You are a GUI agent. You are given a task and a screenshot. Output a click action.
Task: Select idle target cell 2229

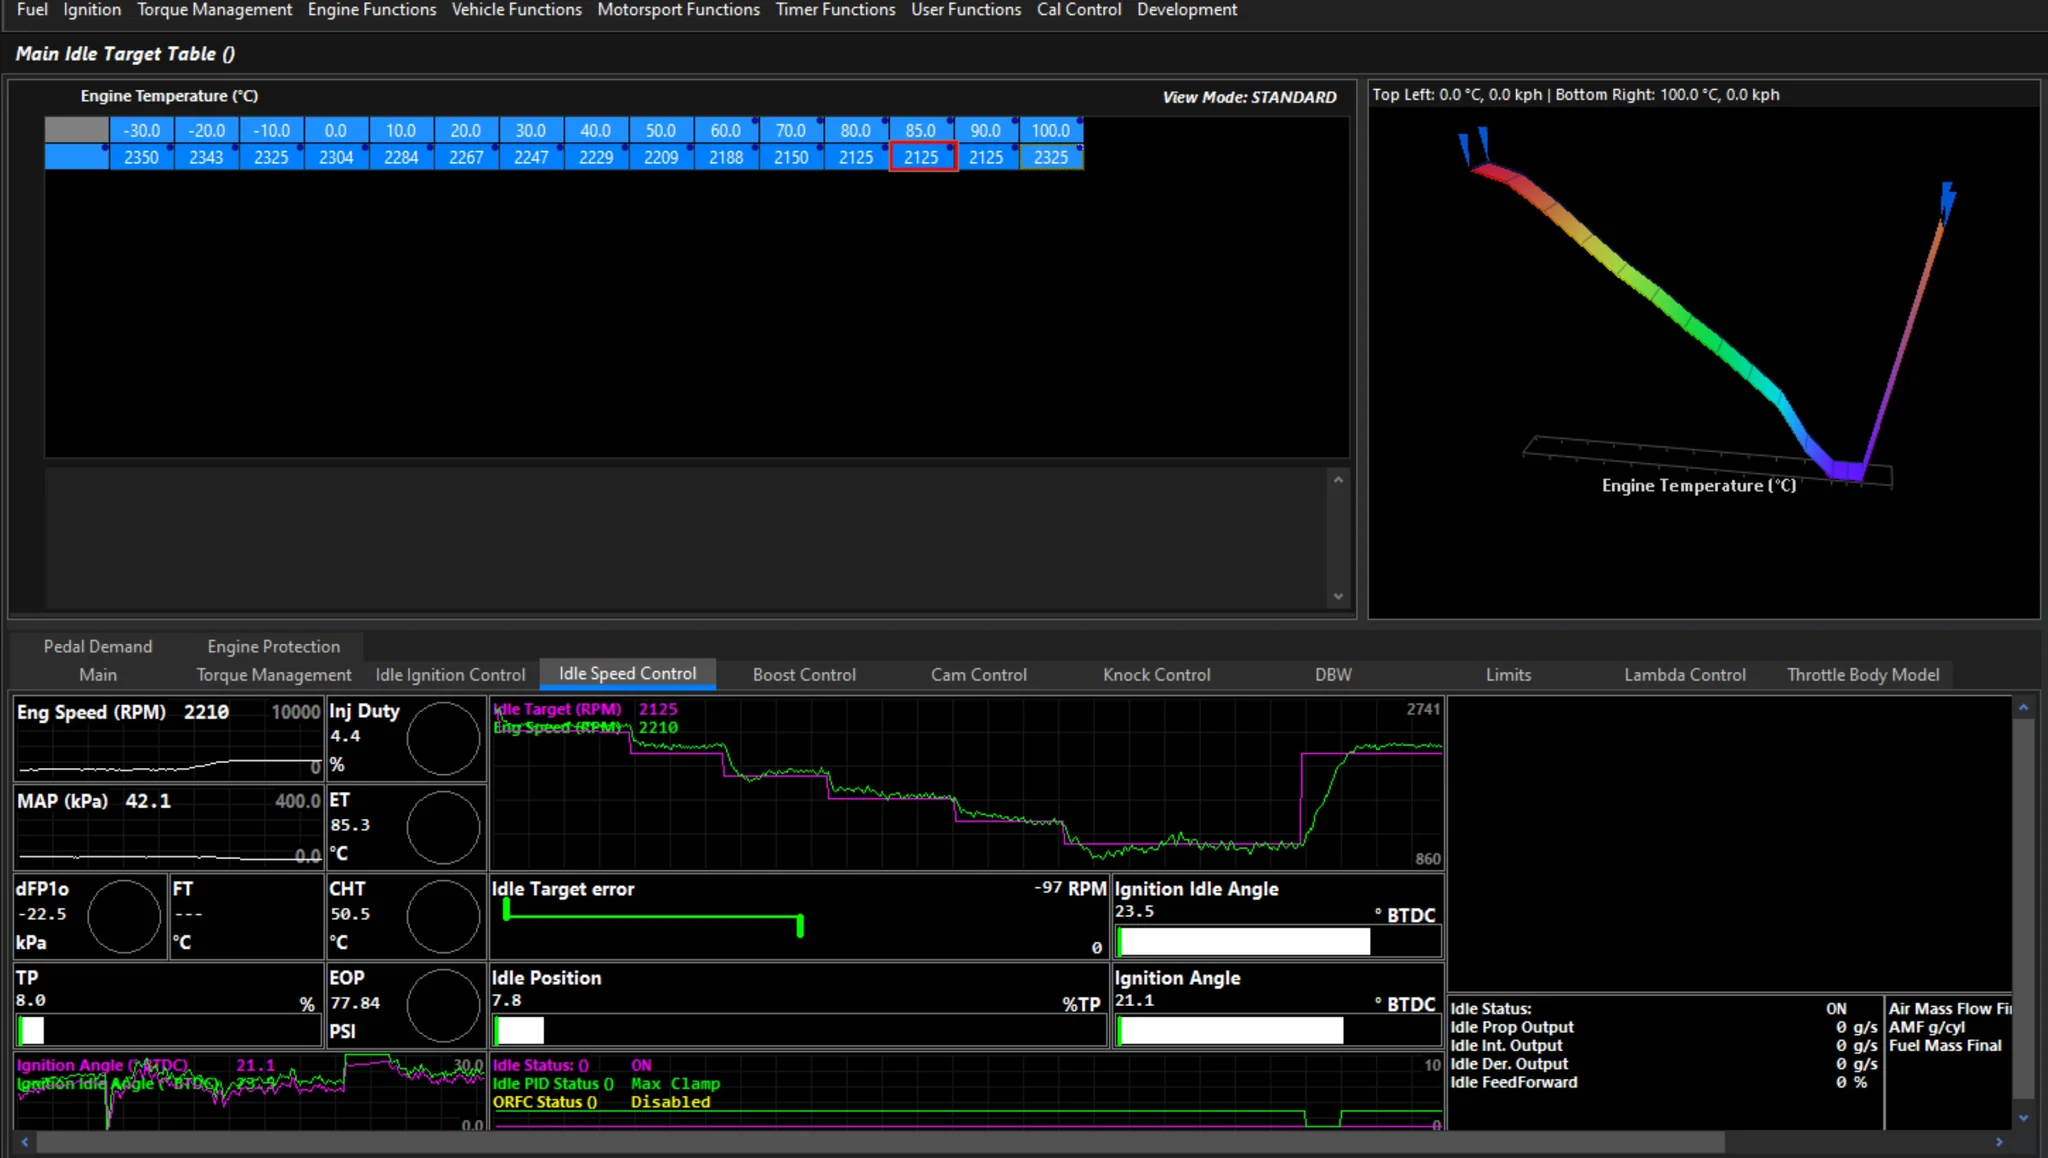point(596,157)
